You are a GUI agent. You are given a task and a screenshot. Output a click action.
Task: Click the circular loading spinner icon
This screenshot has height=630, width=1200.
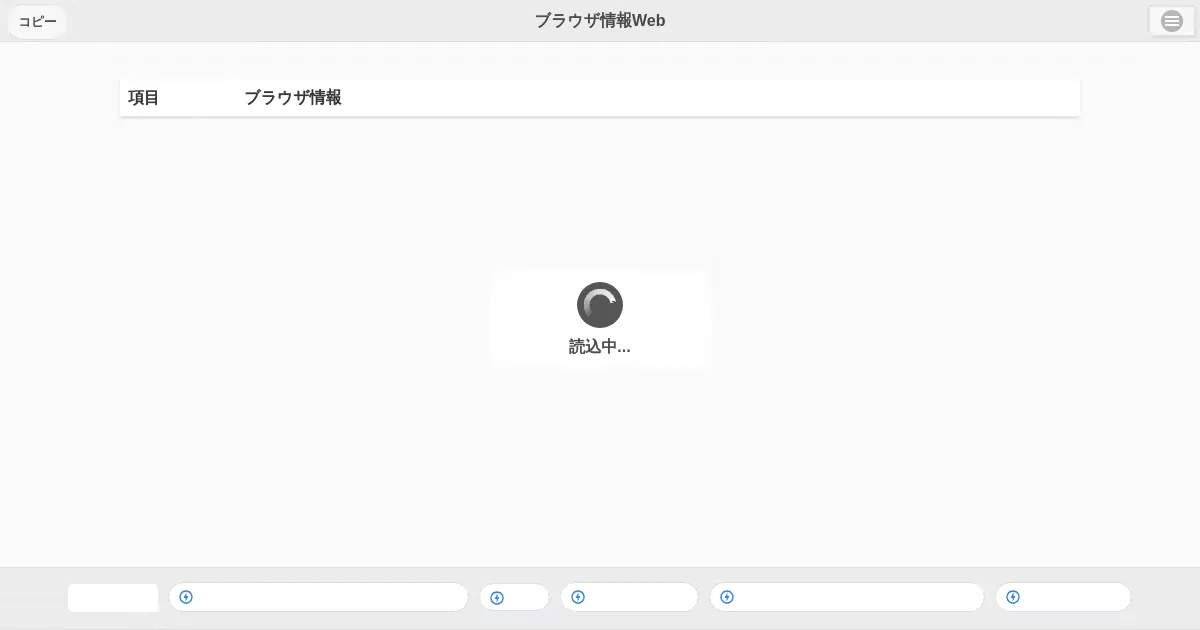[x=600, y=305]
